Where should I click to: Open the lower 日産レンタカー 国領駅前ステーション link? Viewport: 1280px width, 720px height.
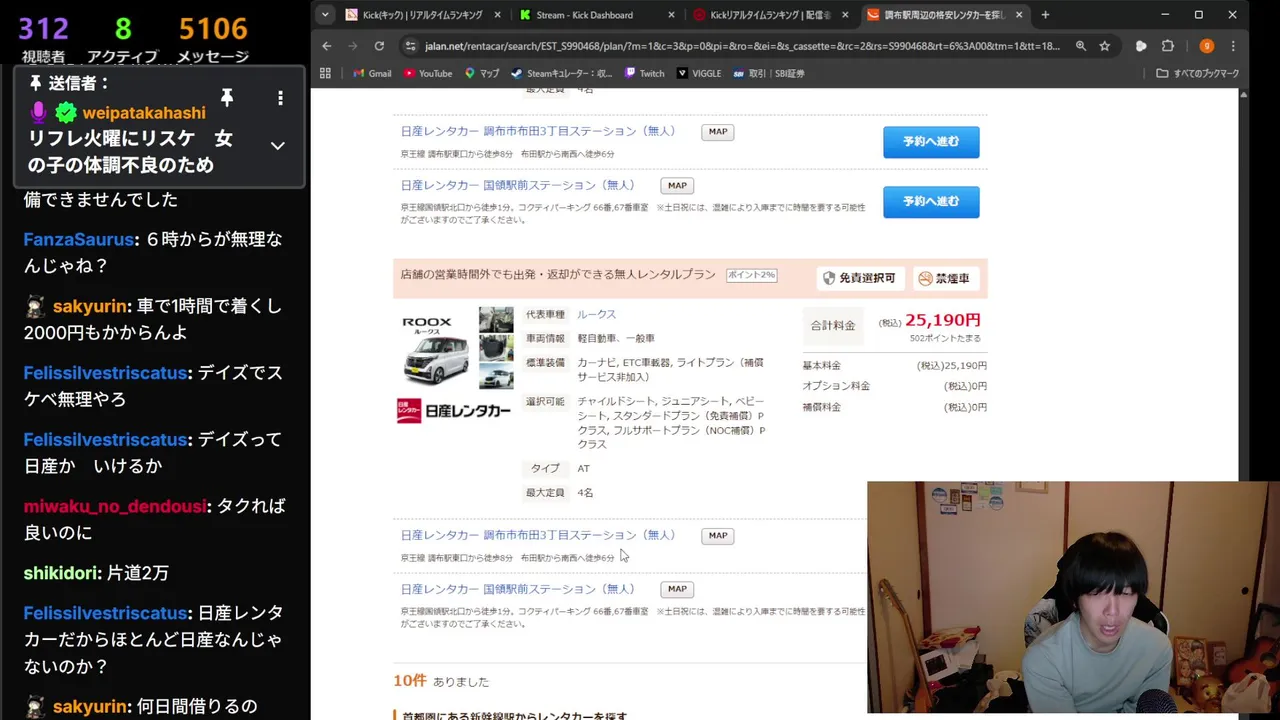(518, 589)
